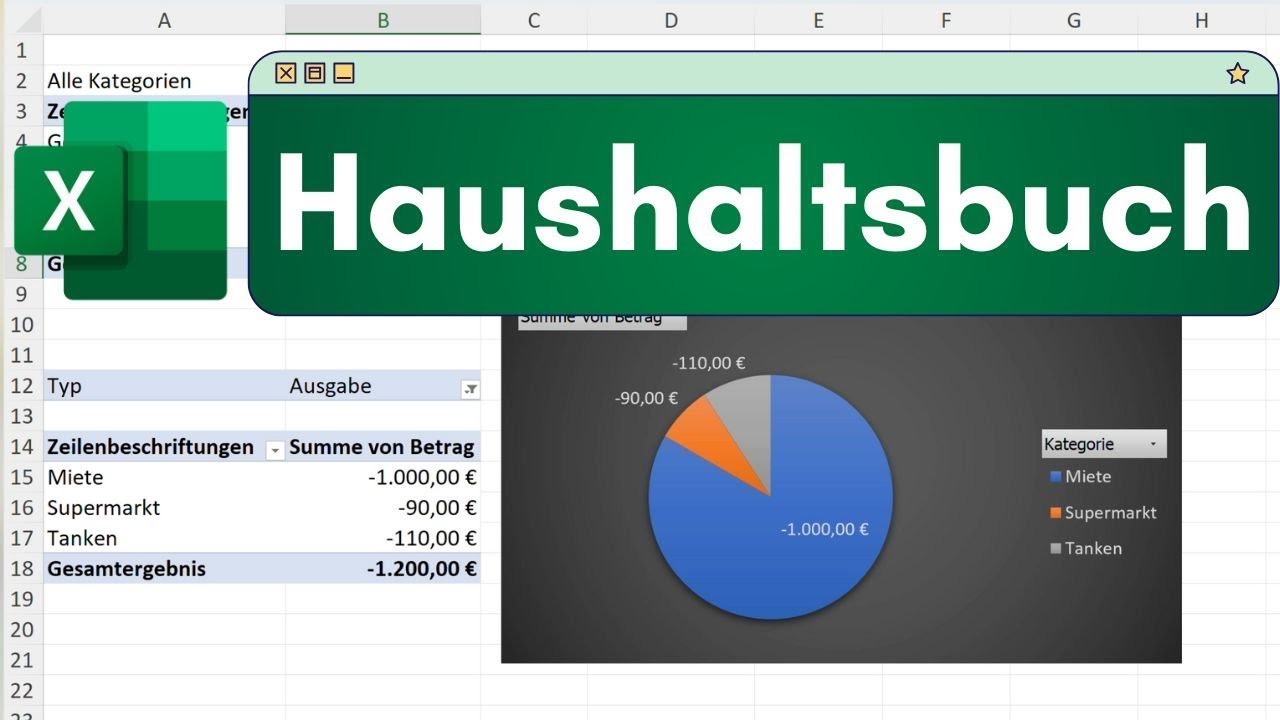Select row 20 header
Viewport: 1280px width, 720px height.
pos(22,630)
